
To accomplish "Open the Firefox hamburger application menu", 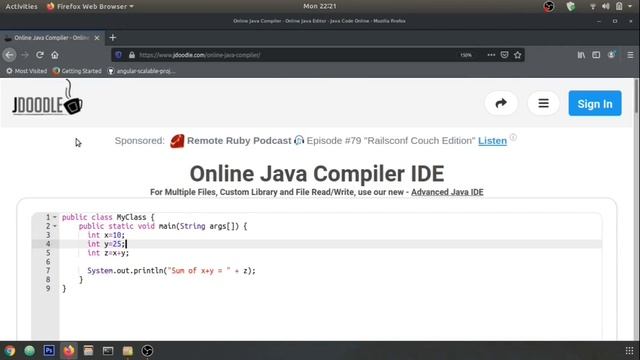I will (x=630, y=55).
